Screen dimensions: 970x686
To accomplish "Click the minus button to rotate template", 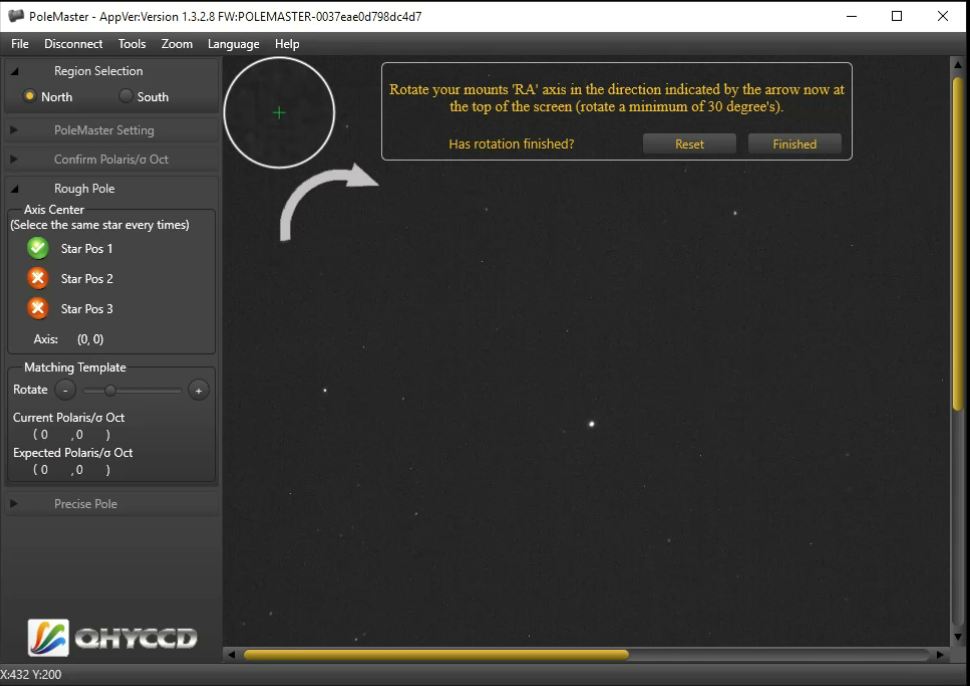I will 65,390.
